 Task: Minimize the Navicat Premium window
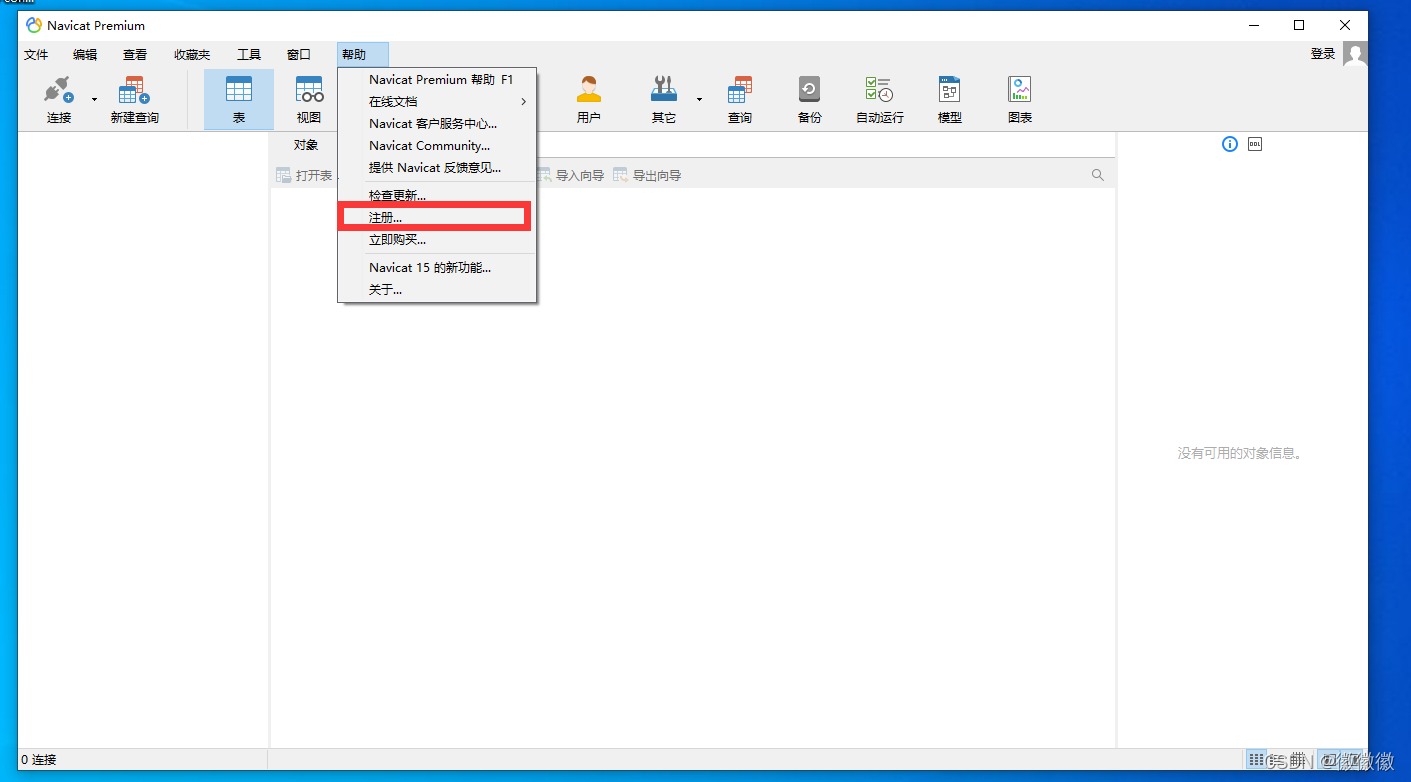pyautogui.click(x=1253, y=25)
